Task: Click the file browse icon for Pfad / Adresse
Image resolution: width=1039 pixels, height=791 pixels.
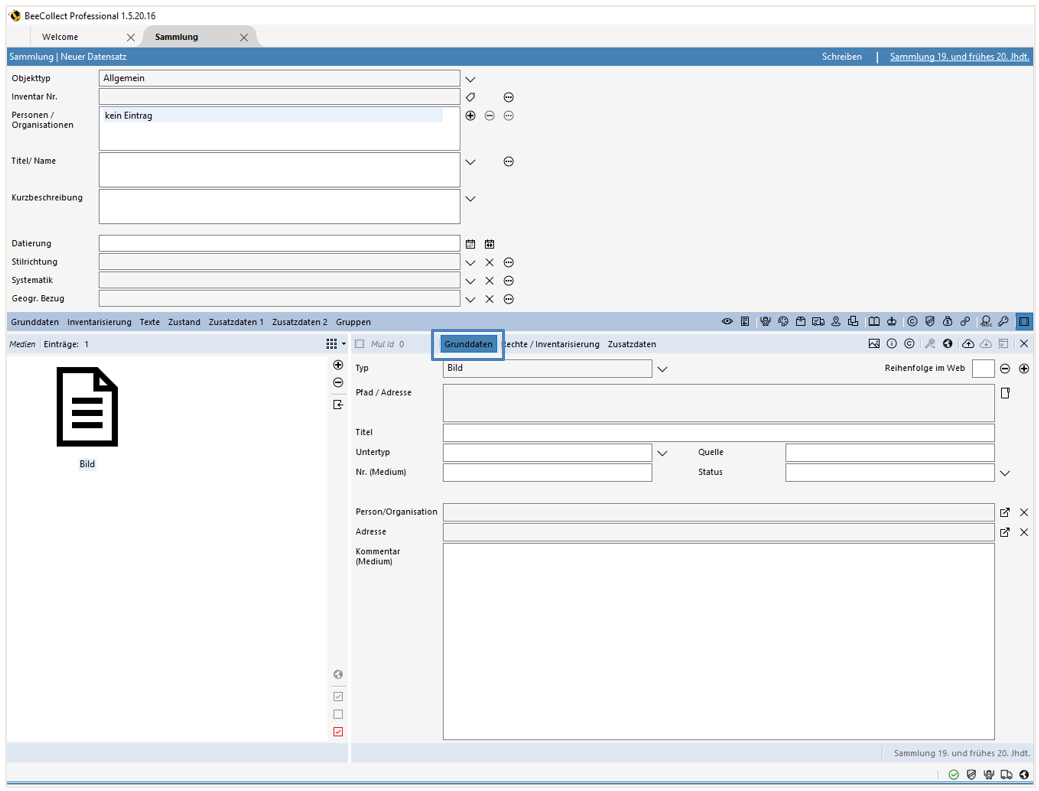Action: click(x=1005, y=393)
